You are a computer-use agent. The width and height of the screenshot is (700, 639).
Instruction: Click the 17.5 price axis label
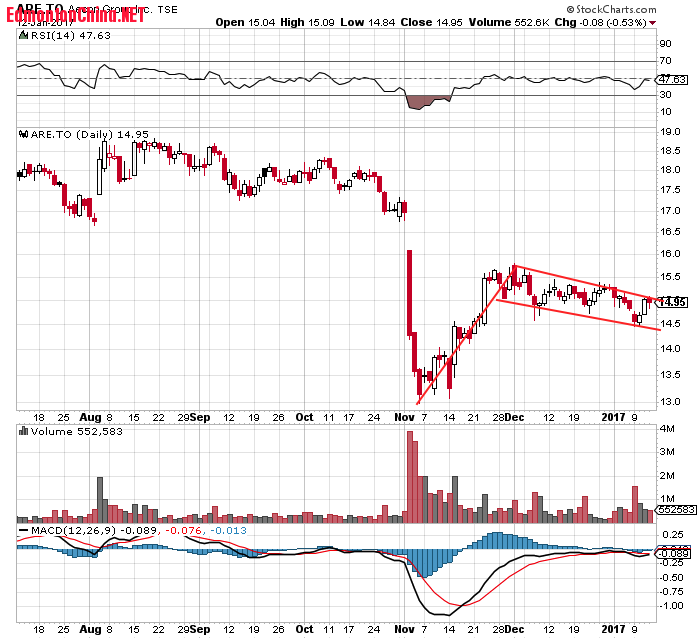coord(670,190)
